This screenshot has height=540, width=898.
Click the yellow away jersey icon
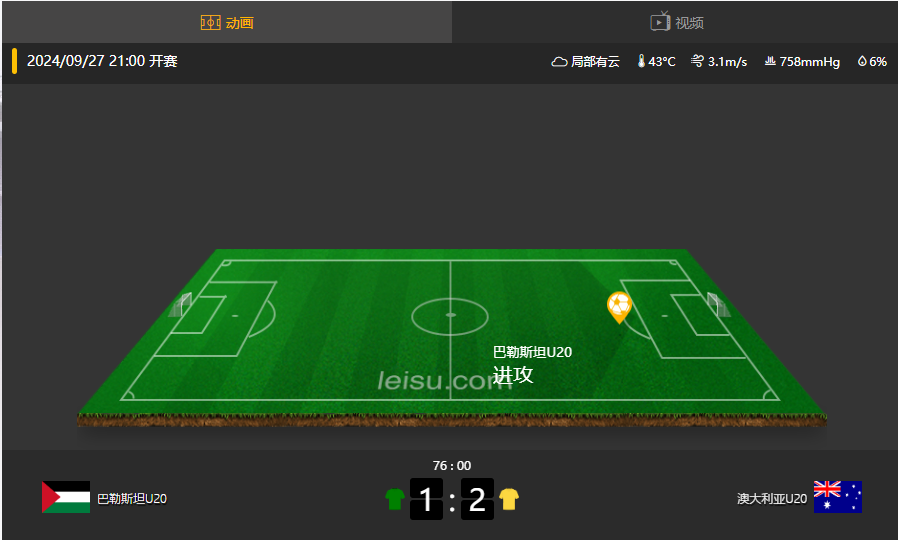click(509, 499)
